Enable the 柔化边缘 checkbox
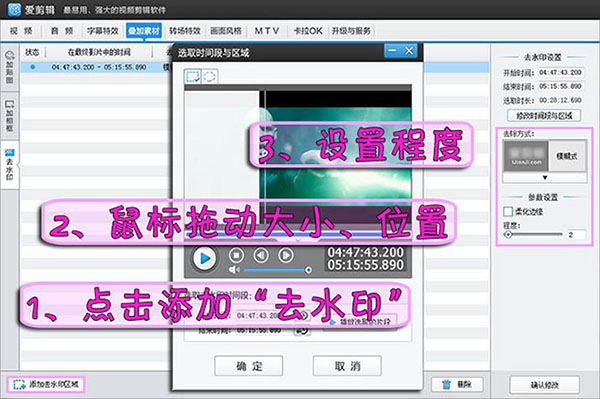Screen dimensions: 600x399 pos(508,211)
